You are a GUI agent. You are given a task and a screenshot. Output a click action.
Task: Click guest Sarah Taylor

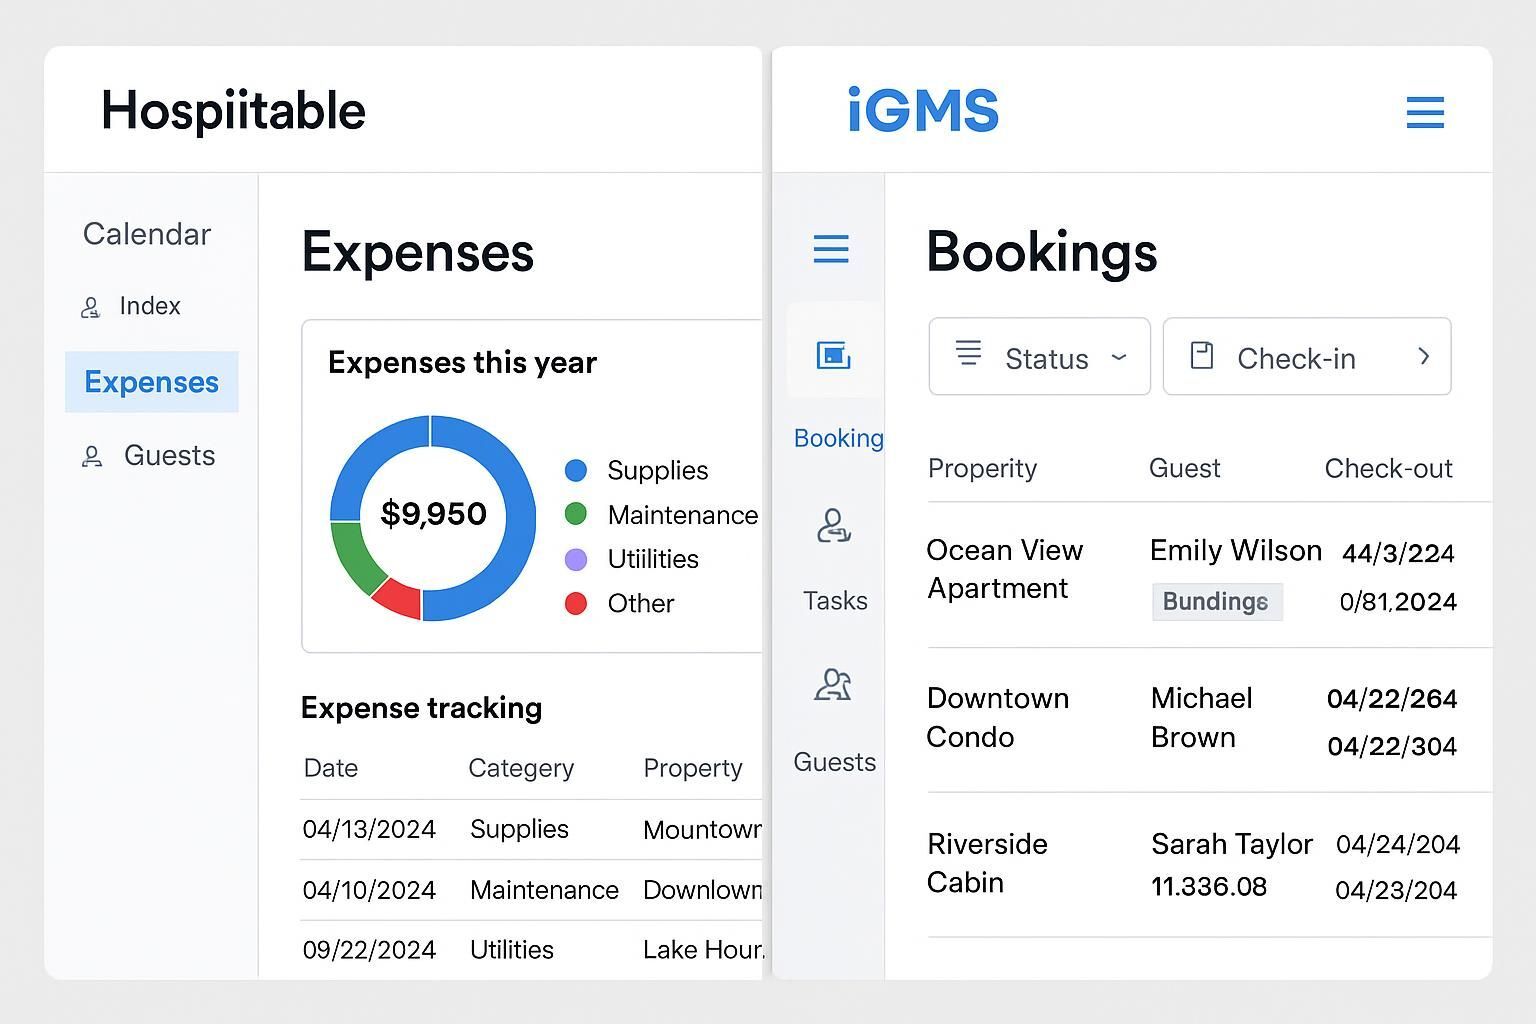[x=1232, y=844]
